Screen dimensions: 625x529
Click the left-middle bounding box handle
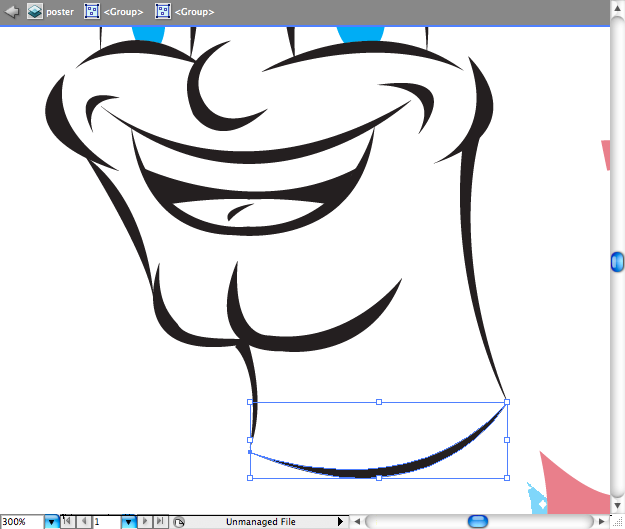(x=250, y=440)
